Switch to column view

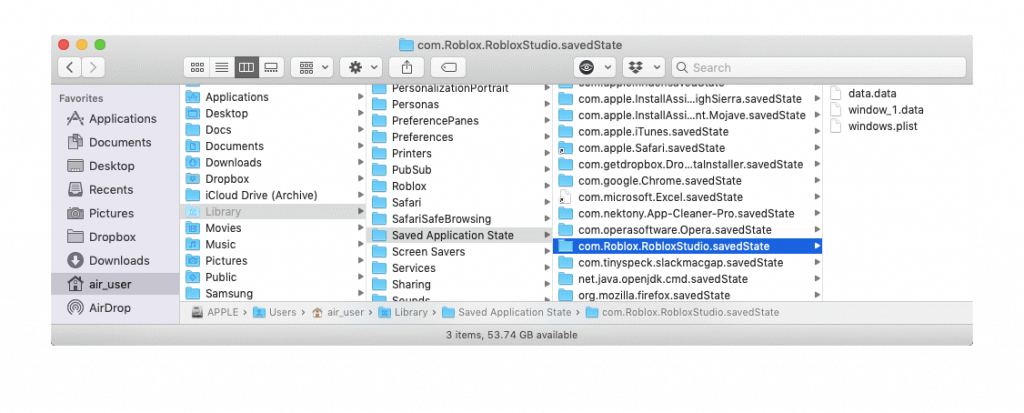click(x=247, y=67)
